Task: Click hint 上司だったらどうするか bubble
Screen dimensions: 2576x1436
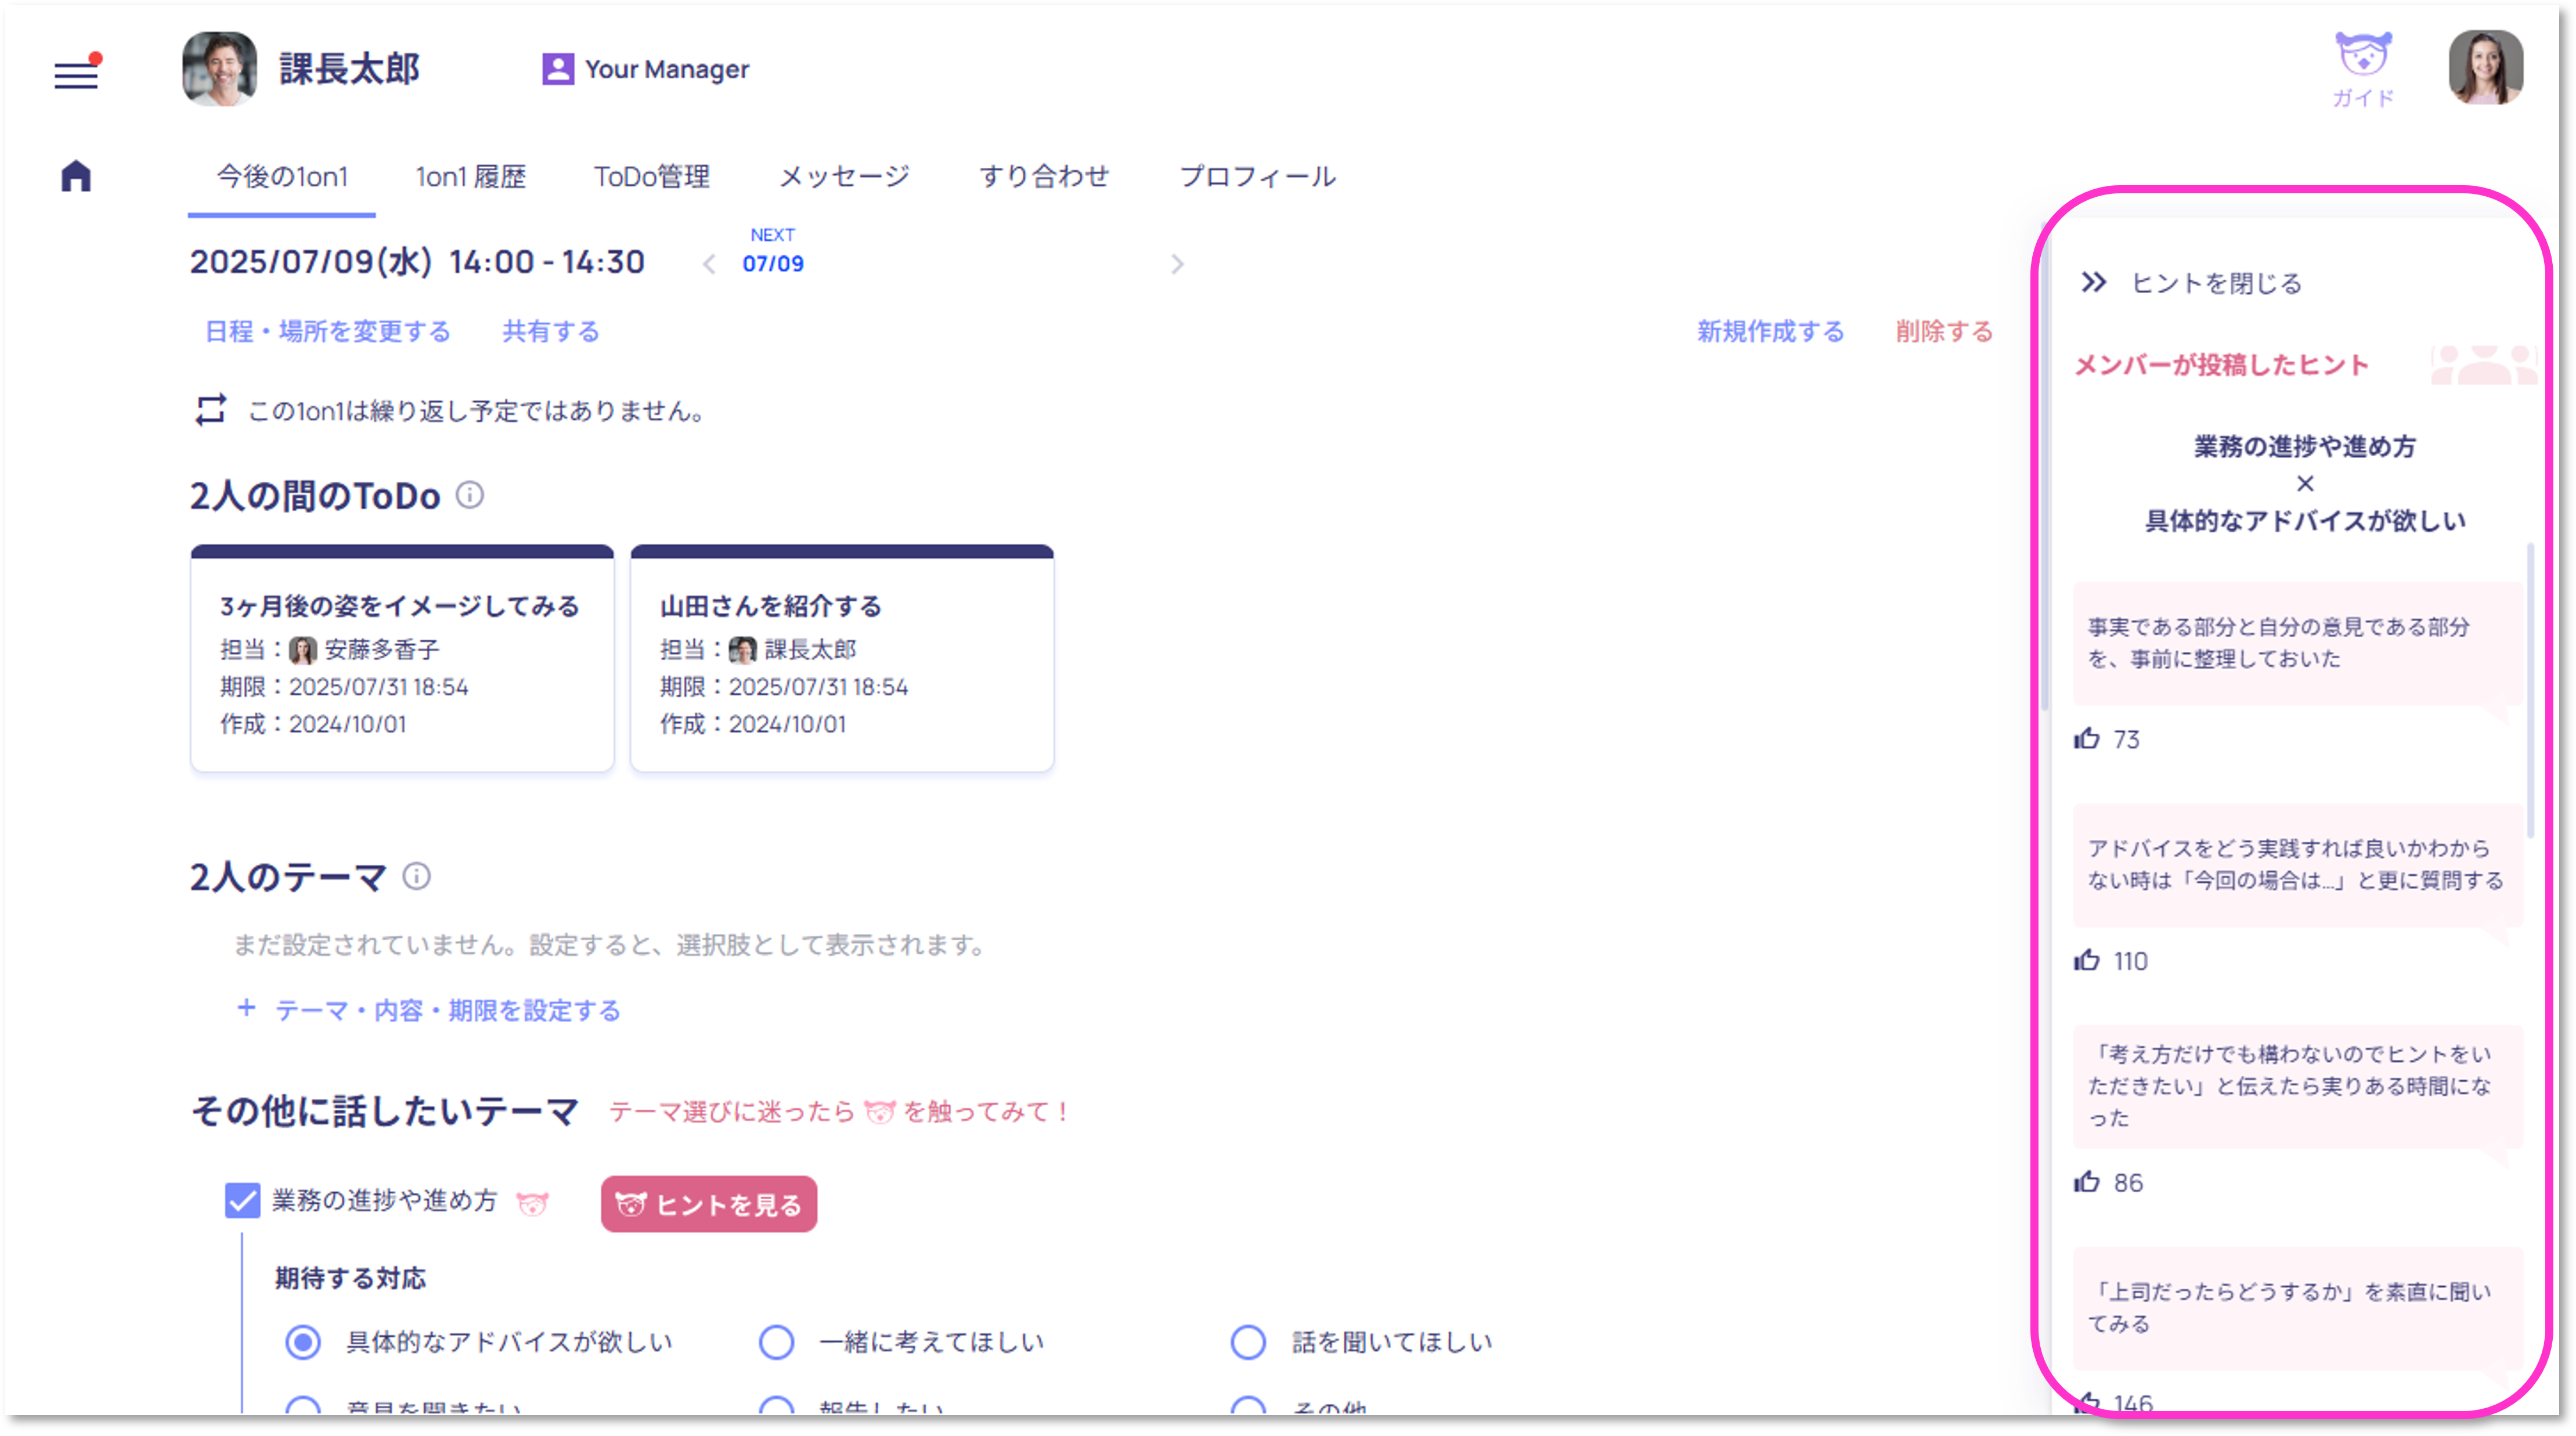Action: (2297, 1308)
